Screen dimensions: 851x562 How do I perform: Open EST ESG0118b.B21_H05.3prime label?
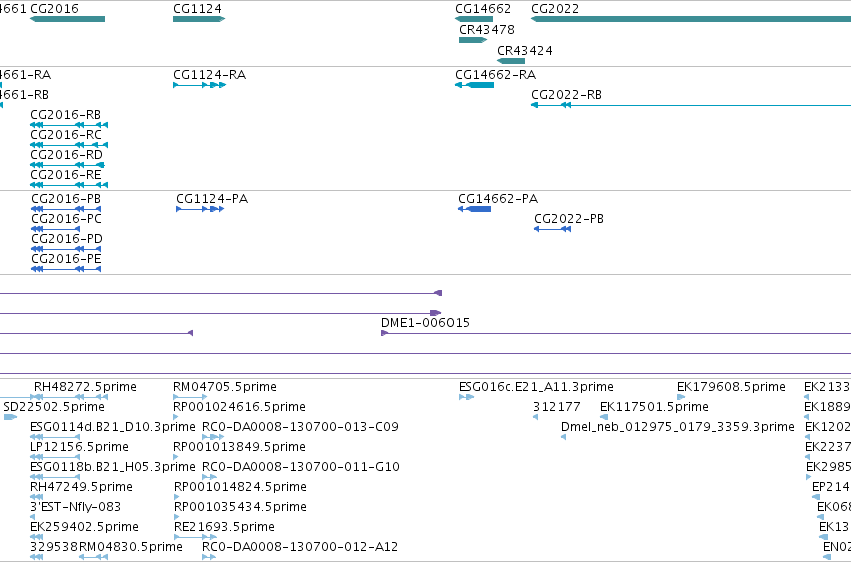[113, 467]
